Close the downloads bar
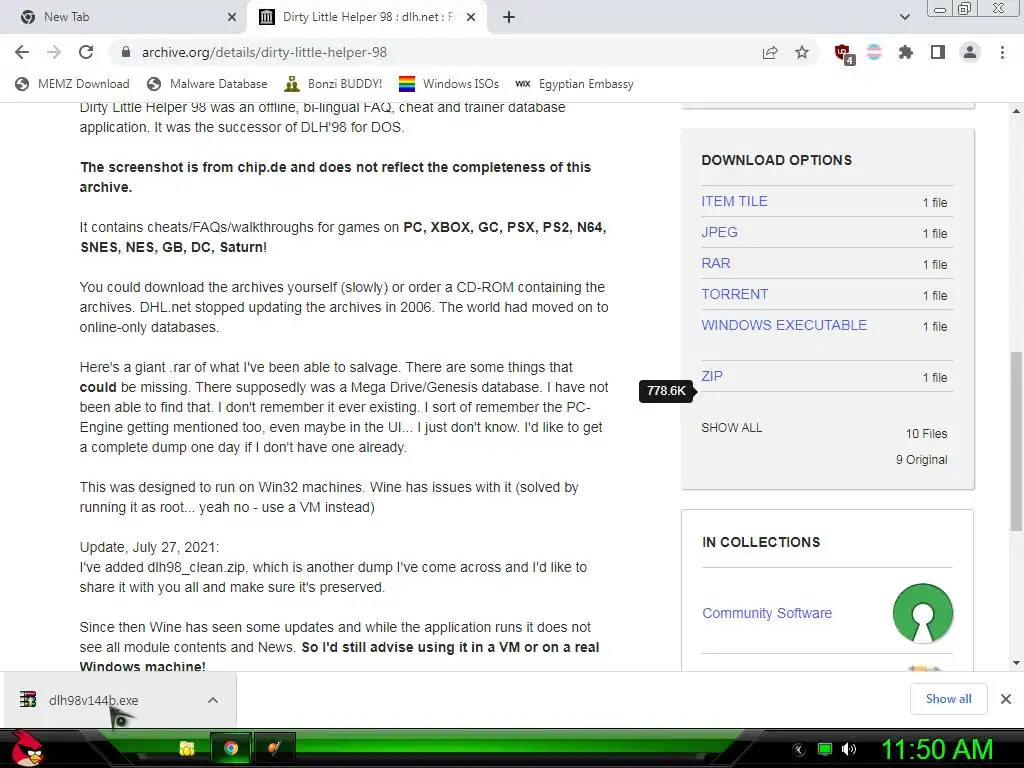 (1006, 699)
